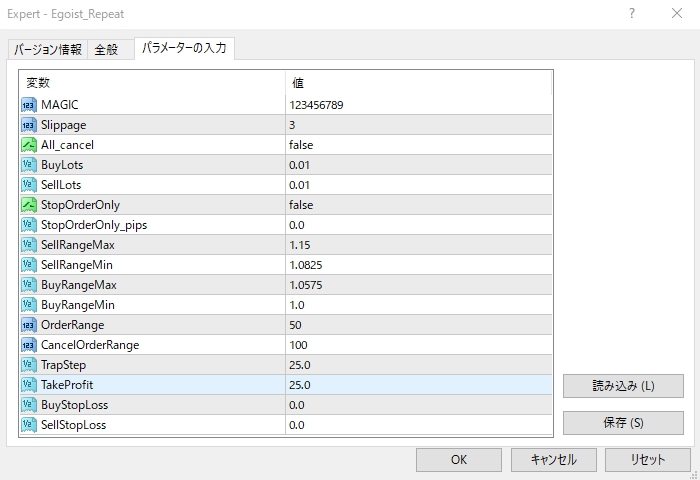The width and height of the screenshot is (700, 480).
Task: Click the double-type icon beside TrapStep
Action: pos(28,365)
